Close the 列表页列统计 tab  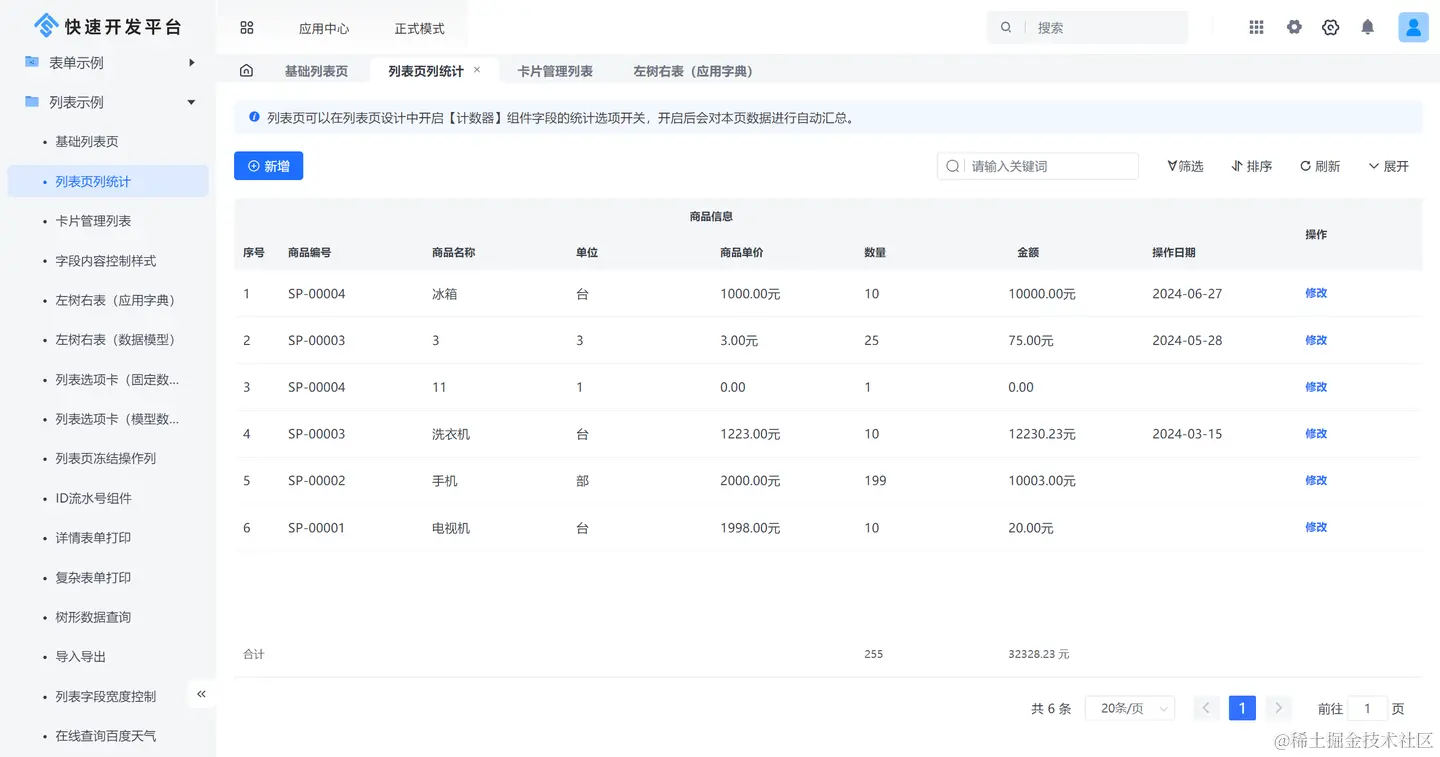[477, 70]
